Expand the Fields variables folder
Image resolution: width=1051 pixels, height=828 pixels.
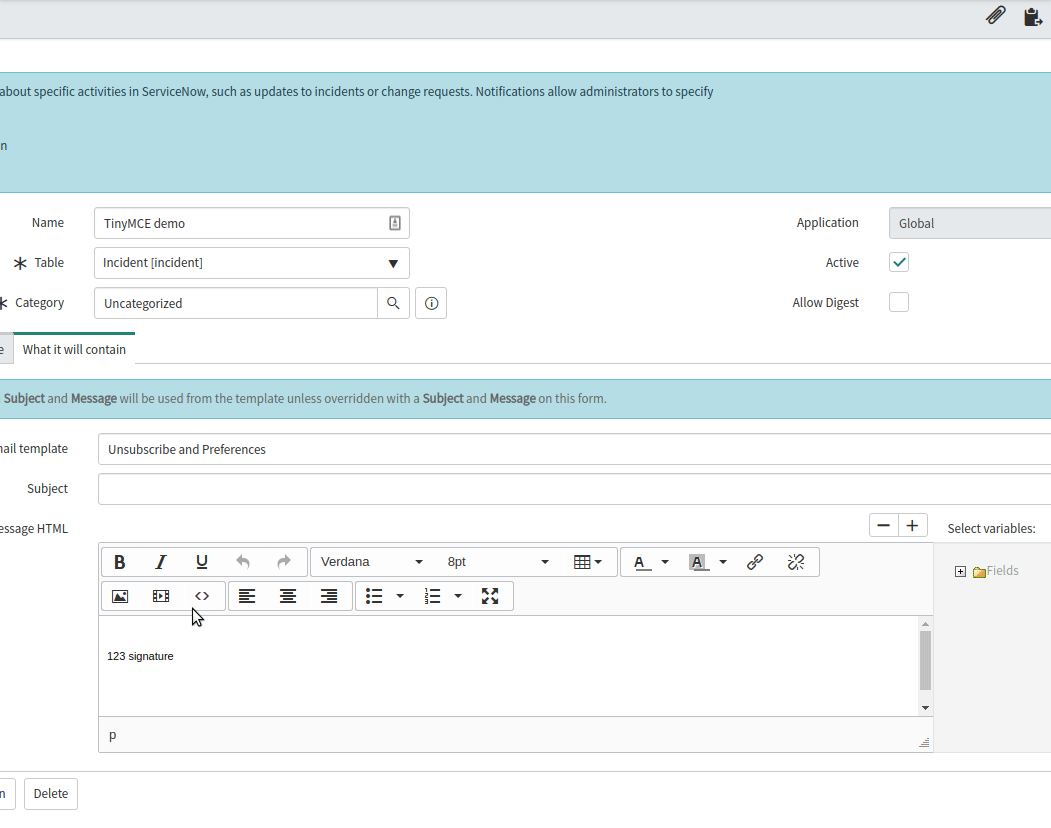tap(959, 571)
